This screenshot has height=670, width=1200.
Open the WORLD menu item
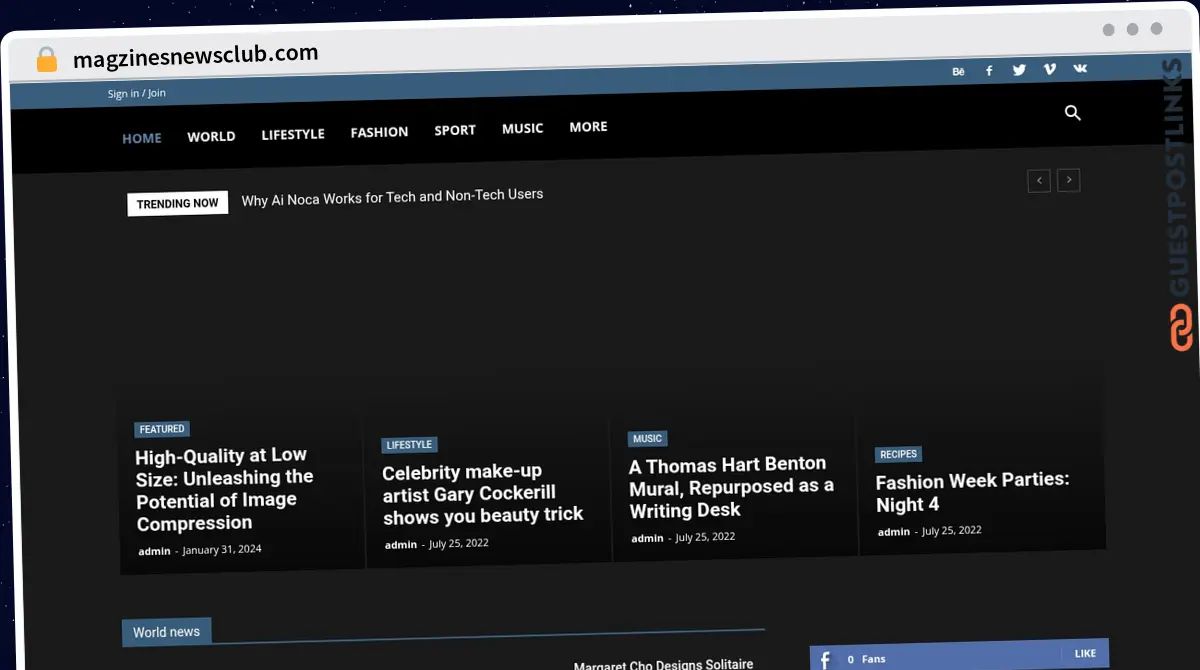[x=211, y=136]
